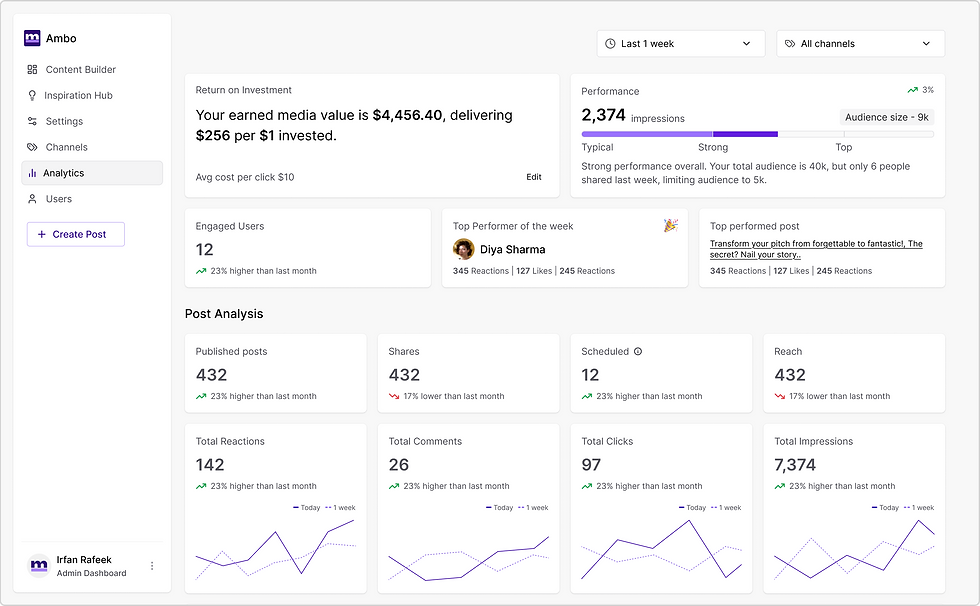Click the Post Analysis heading
980x606 pixels.
click(x=224, y=314)
